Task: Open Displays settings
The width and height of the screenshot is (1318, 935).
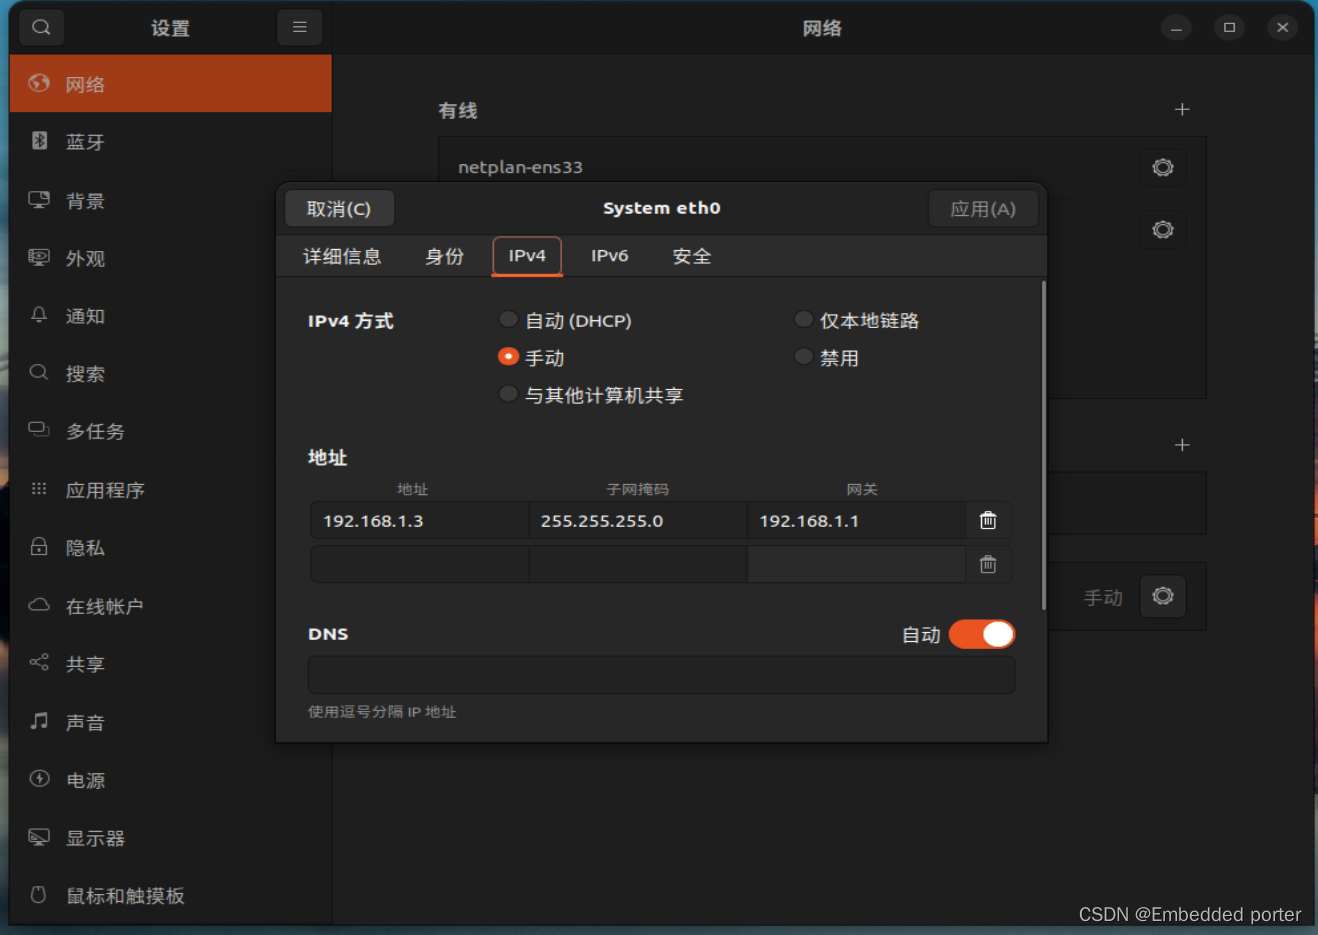Action: [x=170, y=838]
